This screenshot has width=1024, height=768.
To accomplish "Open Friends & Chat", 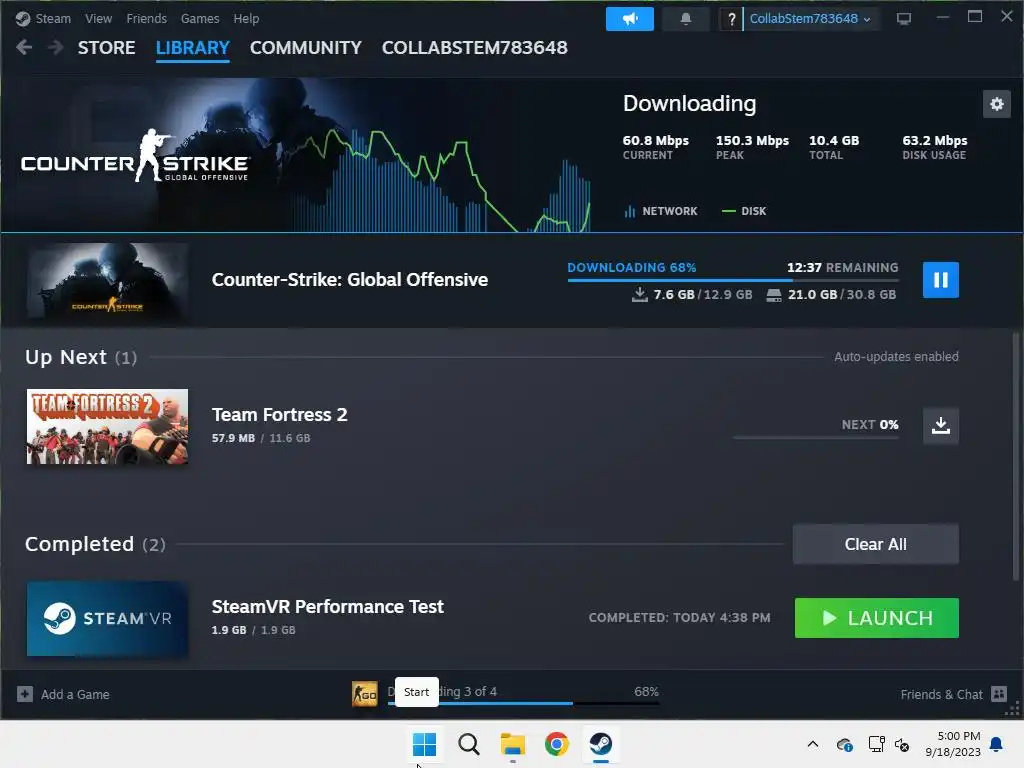I will [x=941, y=694].
